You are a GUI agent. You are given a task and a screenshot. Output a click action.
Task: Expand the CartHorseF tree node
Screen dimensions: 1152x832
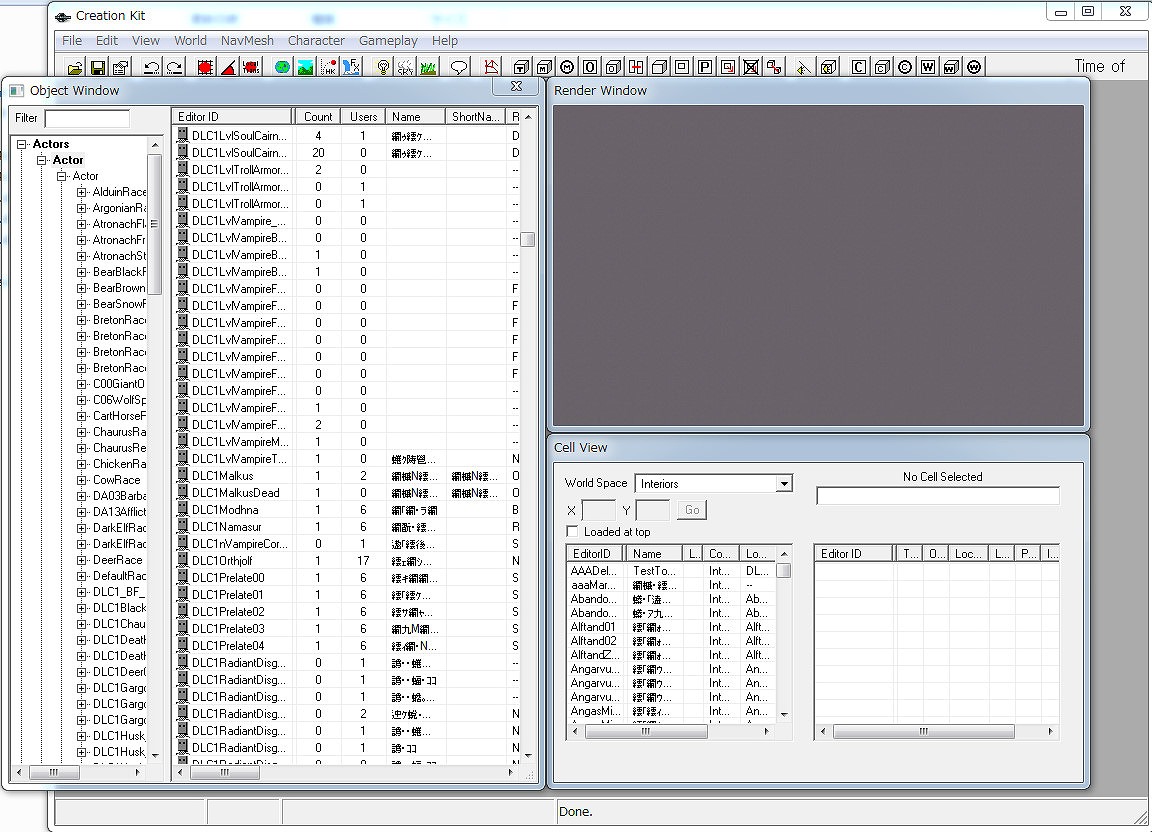coord(82,416)
